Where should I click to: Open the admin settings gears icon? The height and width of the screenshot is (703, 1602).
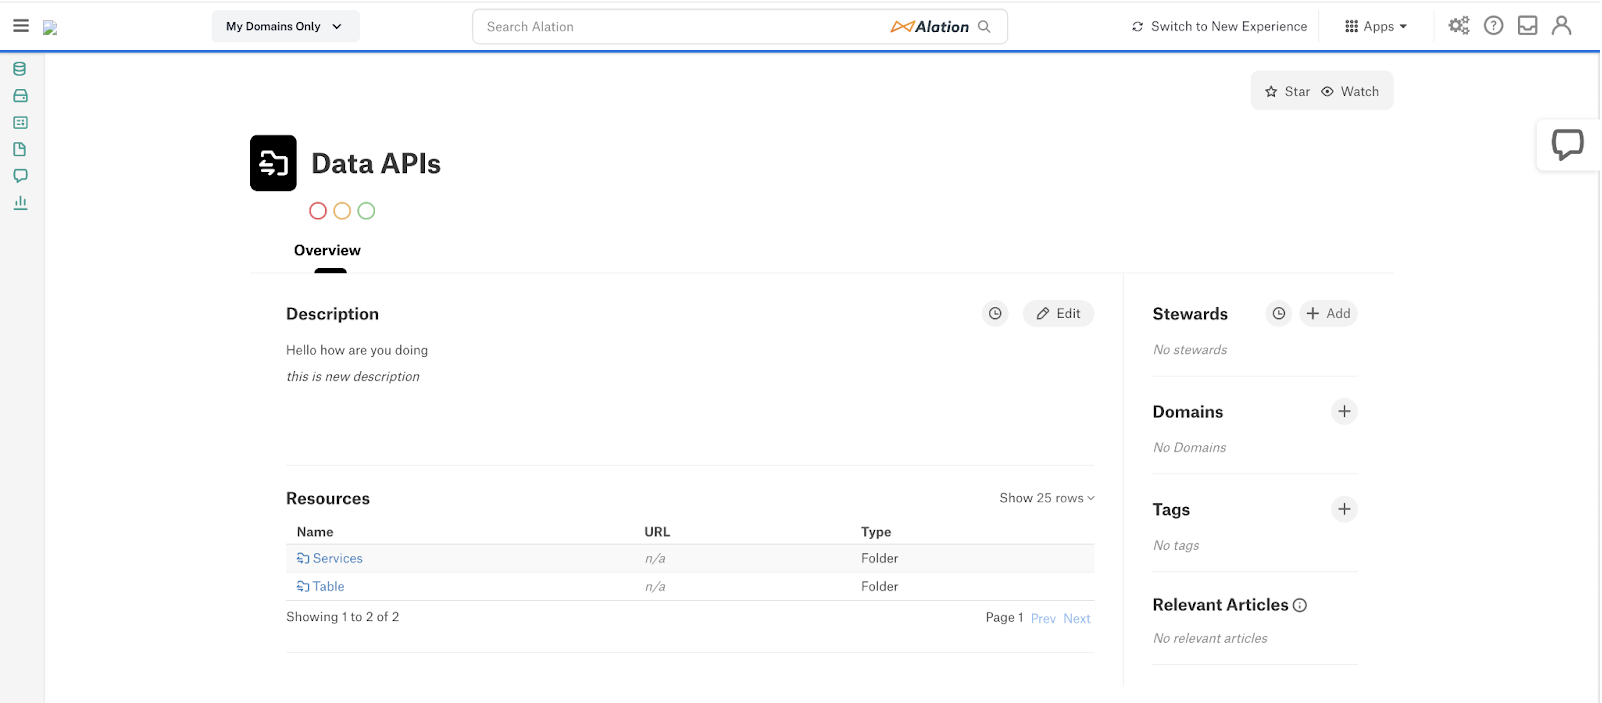[1459, 26]
